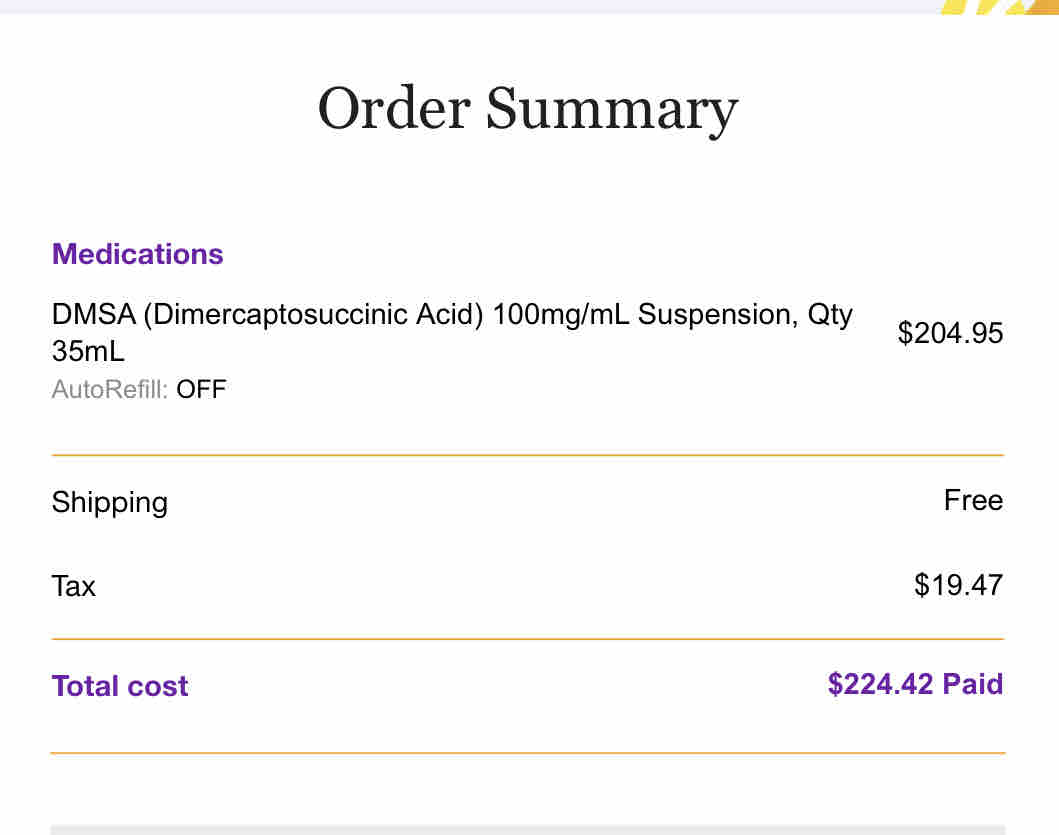
Task: Click the lavender strip above Order Summary
Action: click(469, 7)
